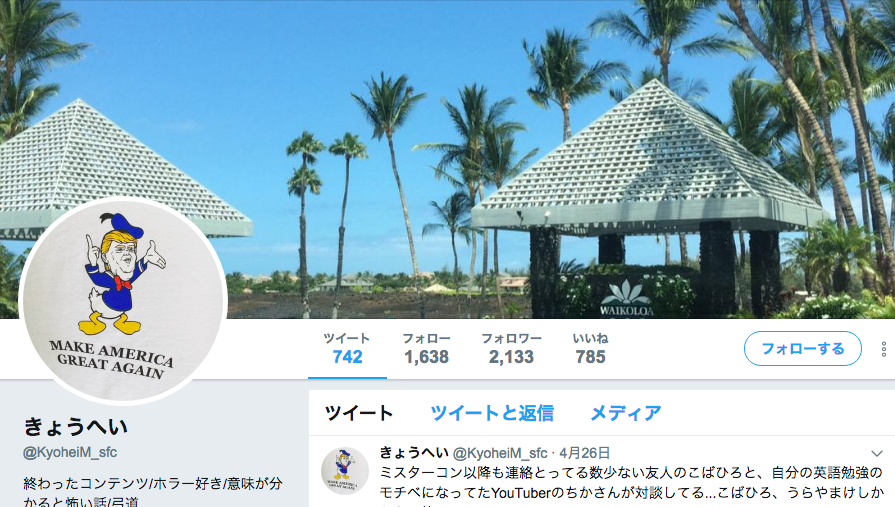Open the large Donald Duck profile picture

coord(123,300)
